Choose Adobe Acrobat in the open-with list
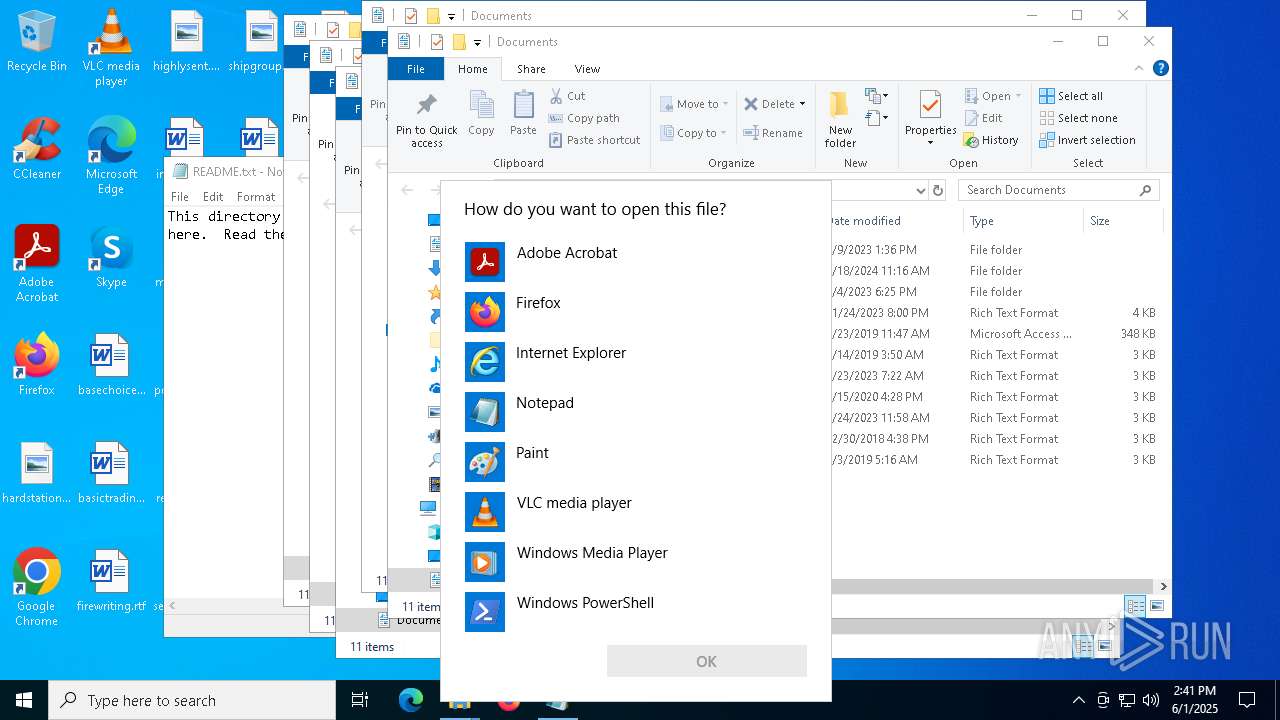This screenshot has width=1280, height=720. 636,262
